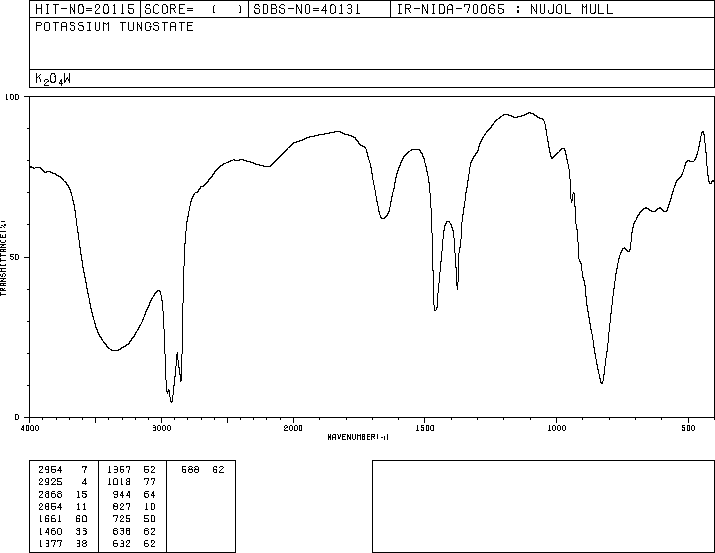
Task: Click the 500 wavenumber axis label
Action: (688, 428)
